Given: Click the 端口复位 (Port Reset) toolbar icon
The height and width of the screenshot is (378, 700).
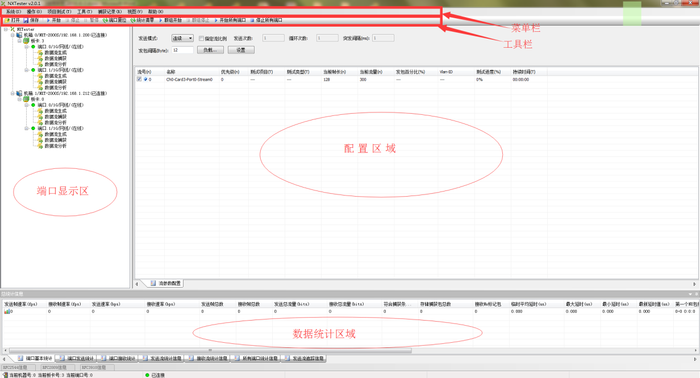Looking at the screenshot, I should click(x=106, y=21).
